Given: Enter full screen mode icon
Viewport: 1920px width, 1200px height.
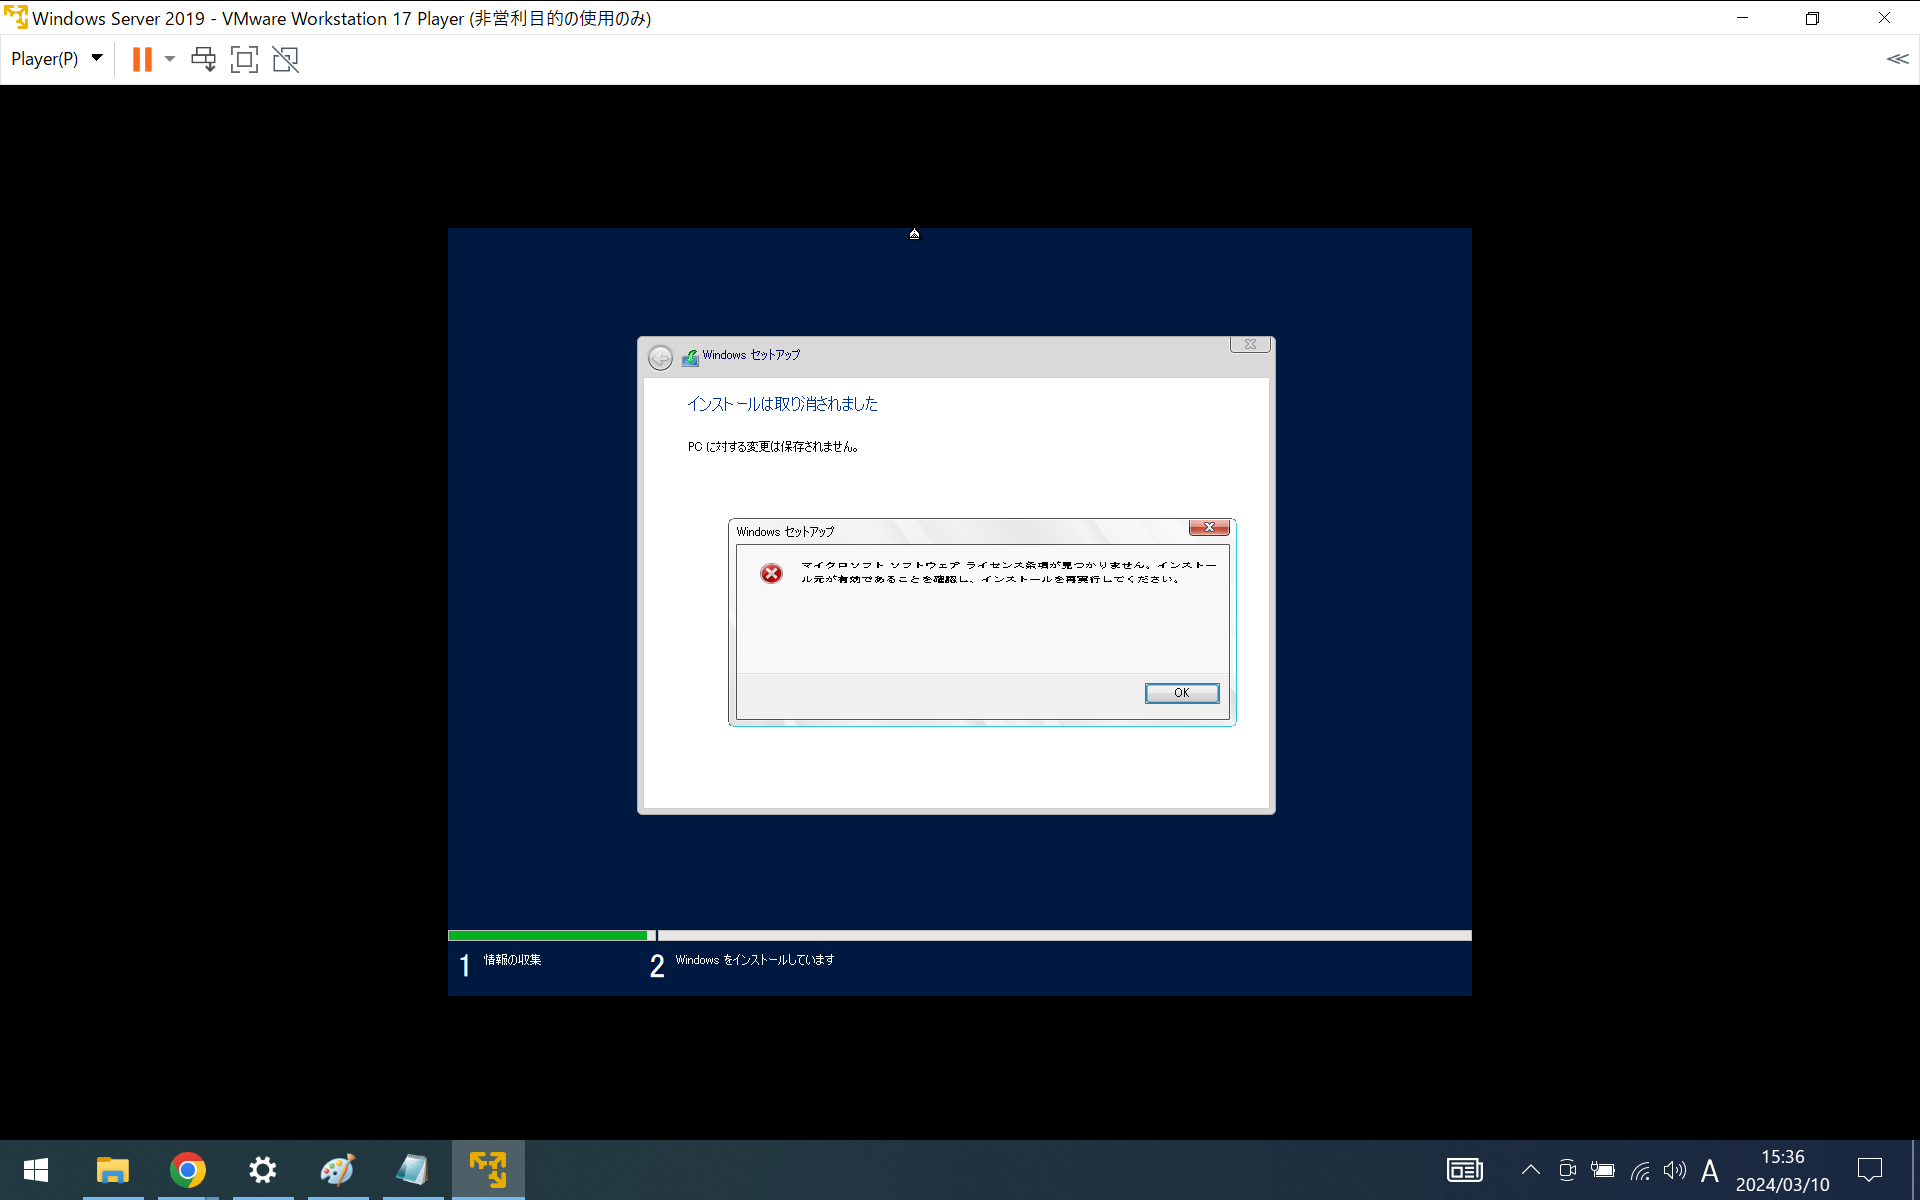Looking at the screenshot, I should pyautogui.click(x=244, y=60).
